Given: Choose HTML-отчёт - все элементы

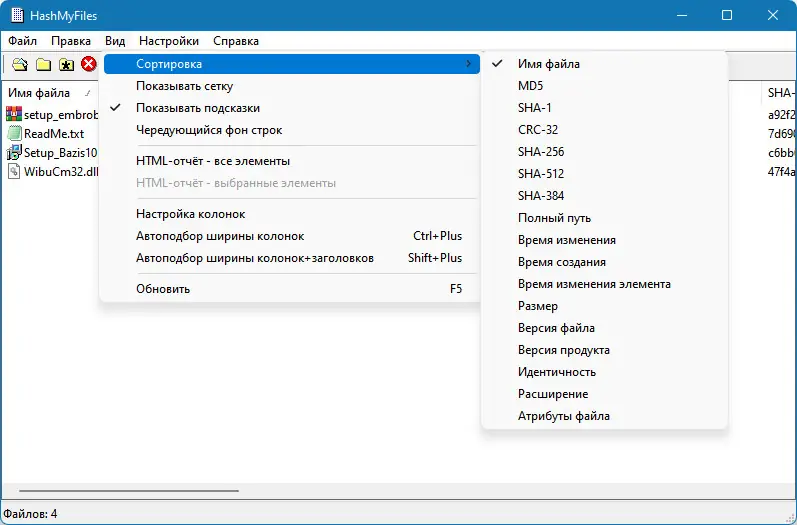Looking at the screenshot, I should (x=291, y=161).
